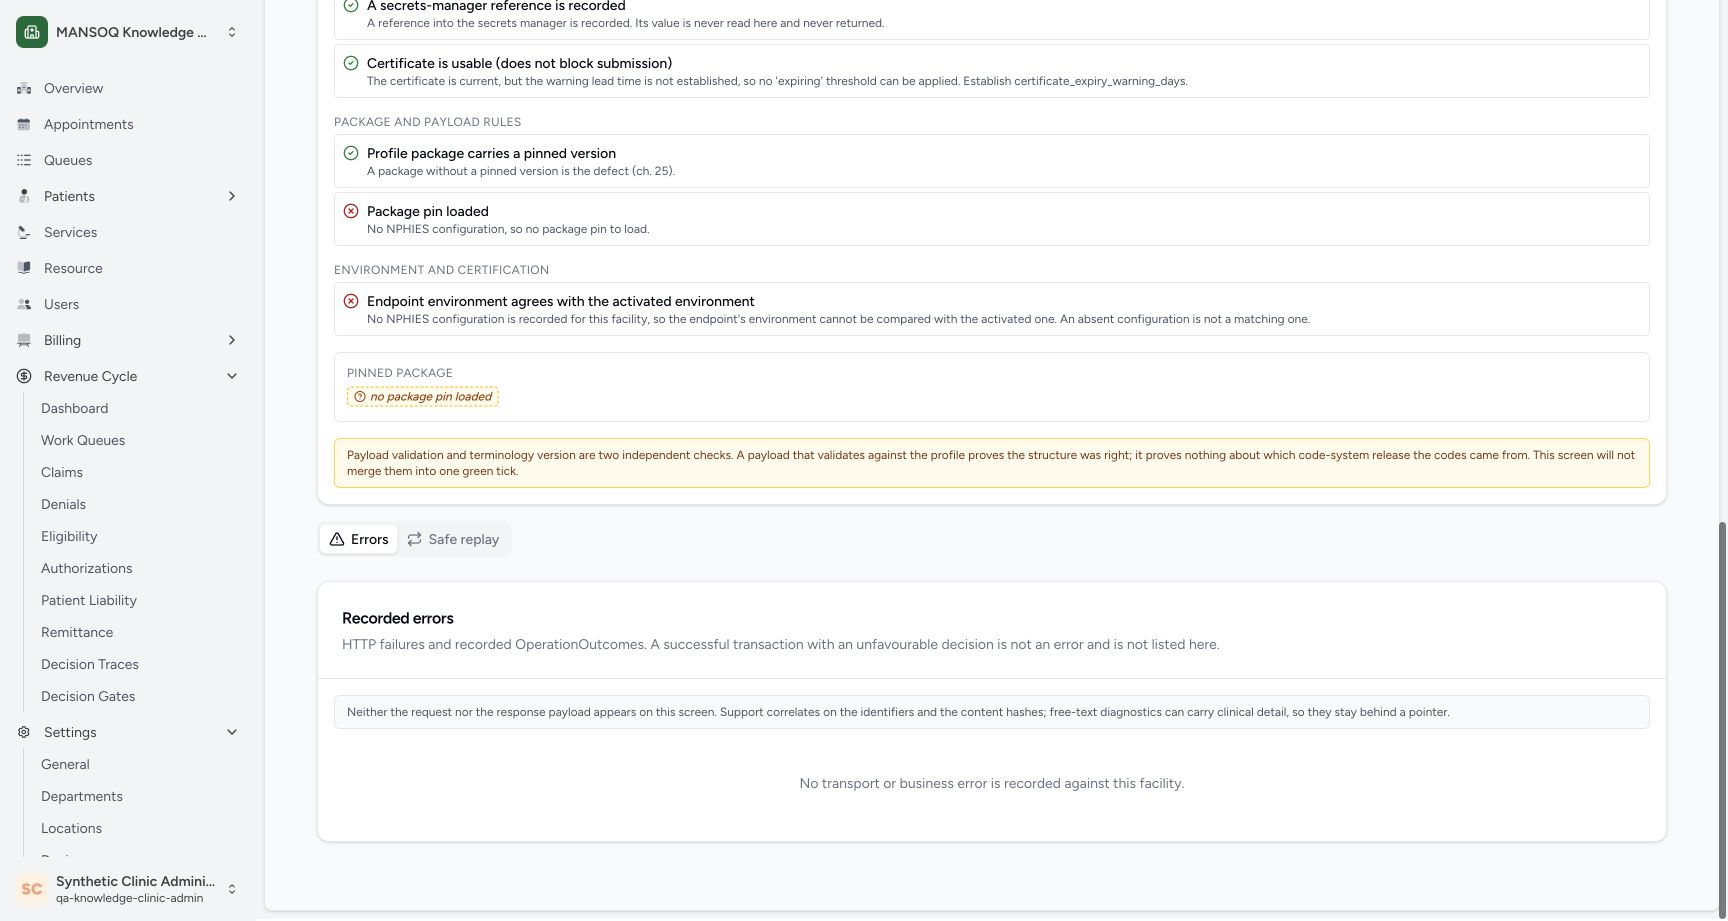Click the Services icon in sidebar
The height and width of the screenshot is (921, 1728).
24,232
